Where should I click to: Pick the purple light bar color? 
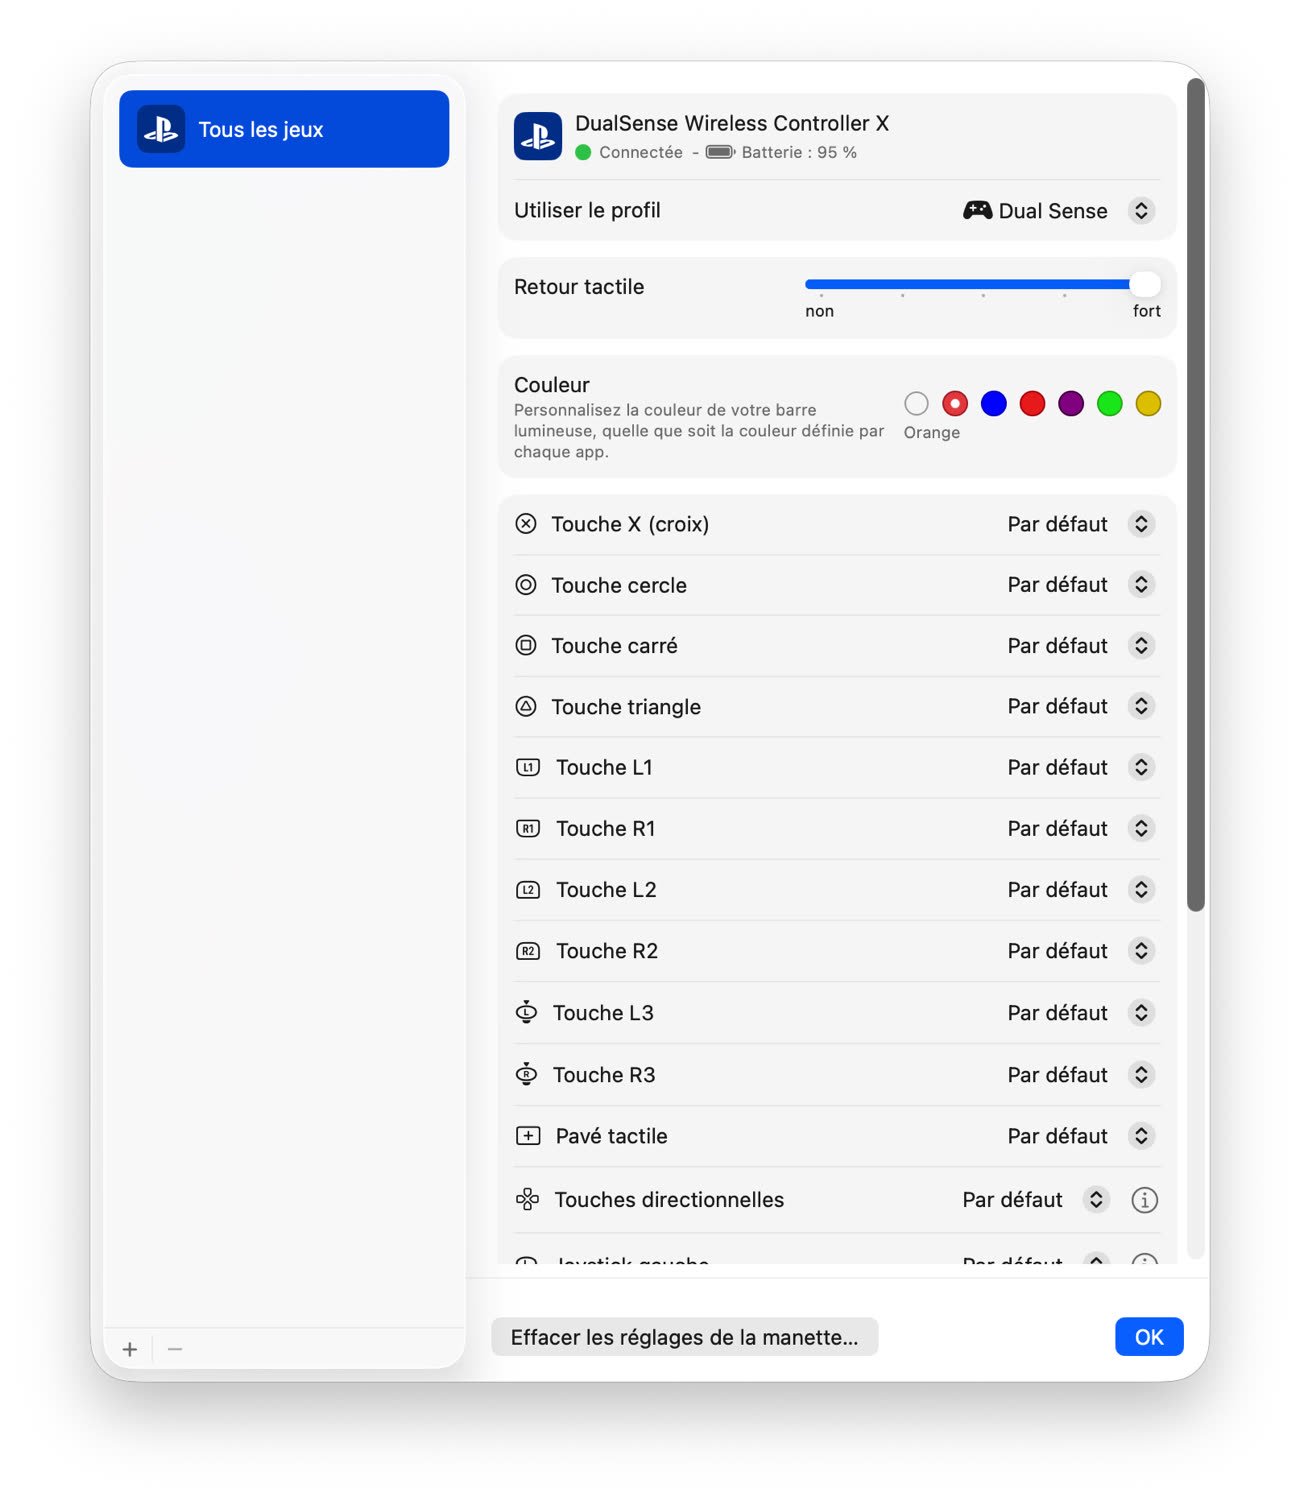pyautogui.click(x=1071, y=403)
